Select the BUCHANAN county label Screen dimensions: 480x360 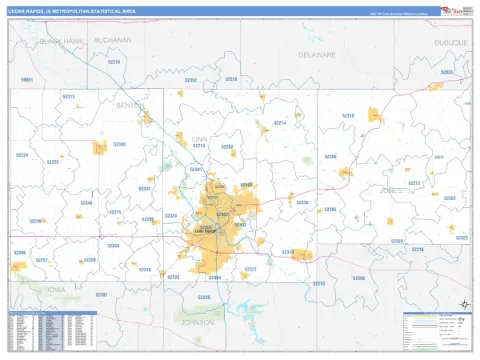click(113, 40)
